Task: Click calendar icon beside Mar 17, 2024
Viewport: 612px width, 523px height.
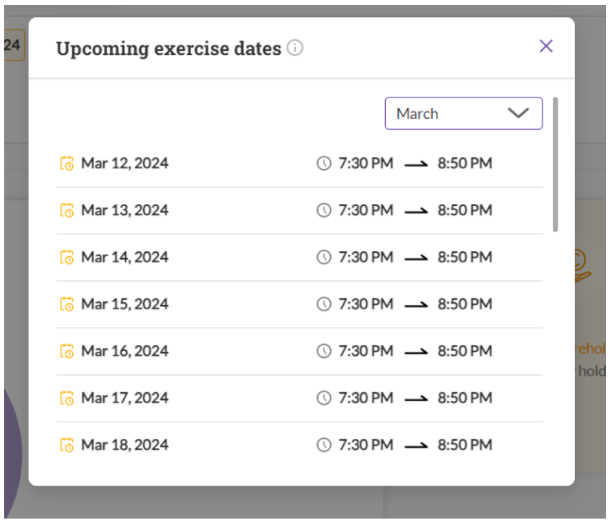Action: (x=67, y=398)
